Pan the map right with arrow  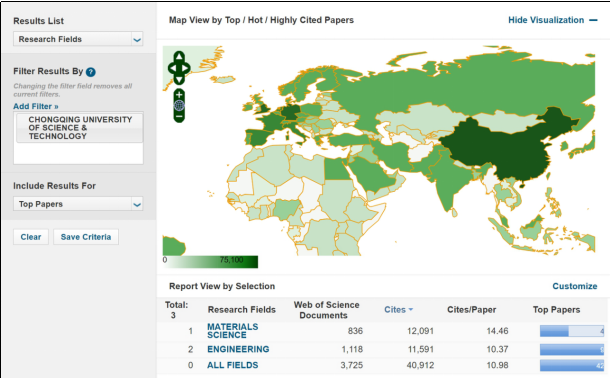pos(186,68)
